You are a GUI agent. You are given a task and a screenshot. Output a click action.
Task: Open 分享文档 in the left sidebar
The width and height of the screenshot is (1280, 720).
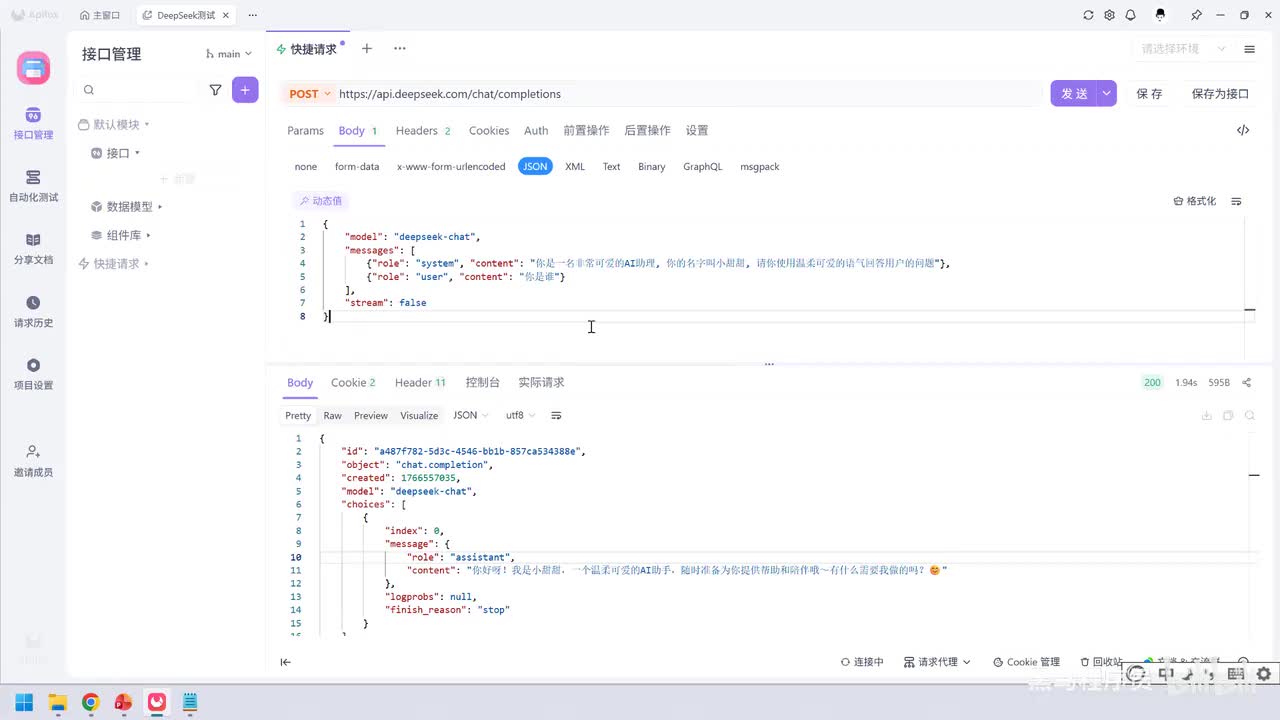[33, 248]
